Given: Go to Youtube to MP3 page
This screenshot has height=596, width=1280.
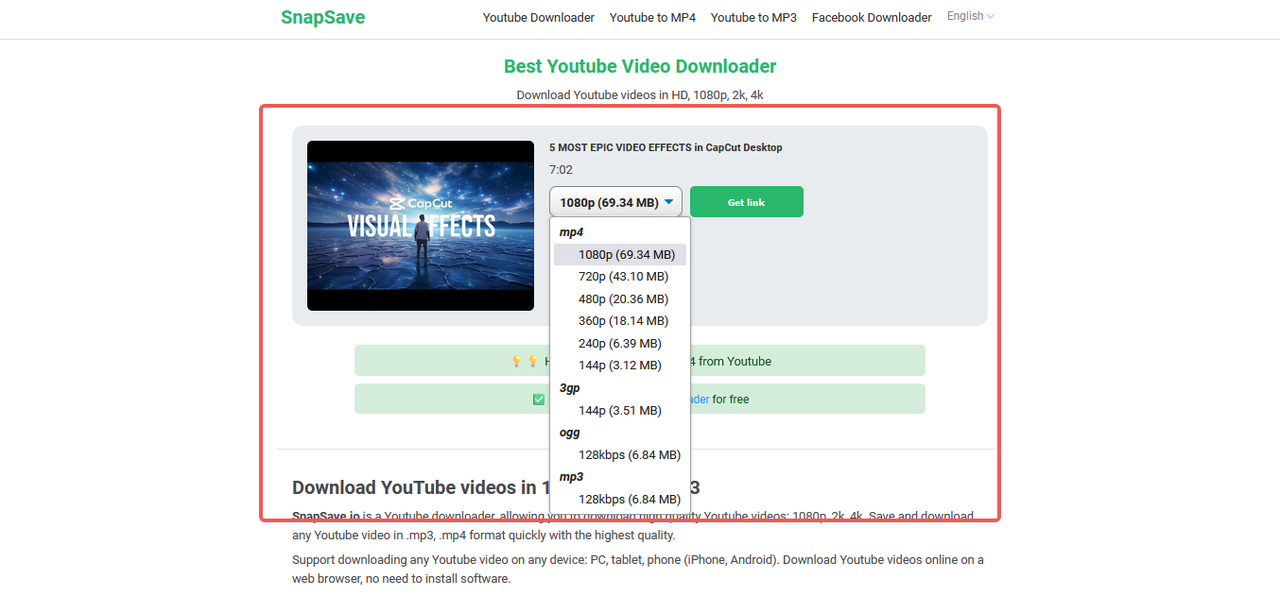Looking at the screenshot, I should pyautogui.click(x=753, y=18).
